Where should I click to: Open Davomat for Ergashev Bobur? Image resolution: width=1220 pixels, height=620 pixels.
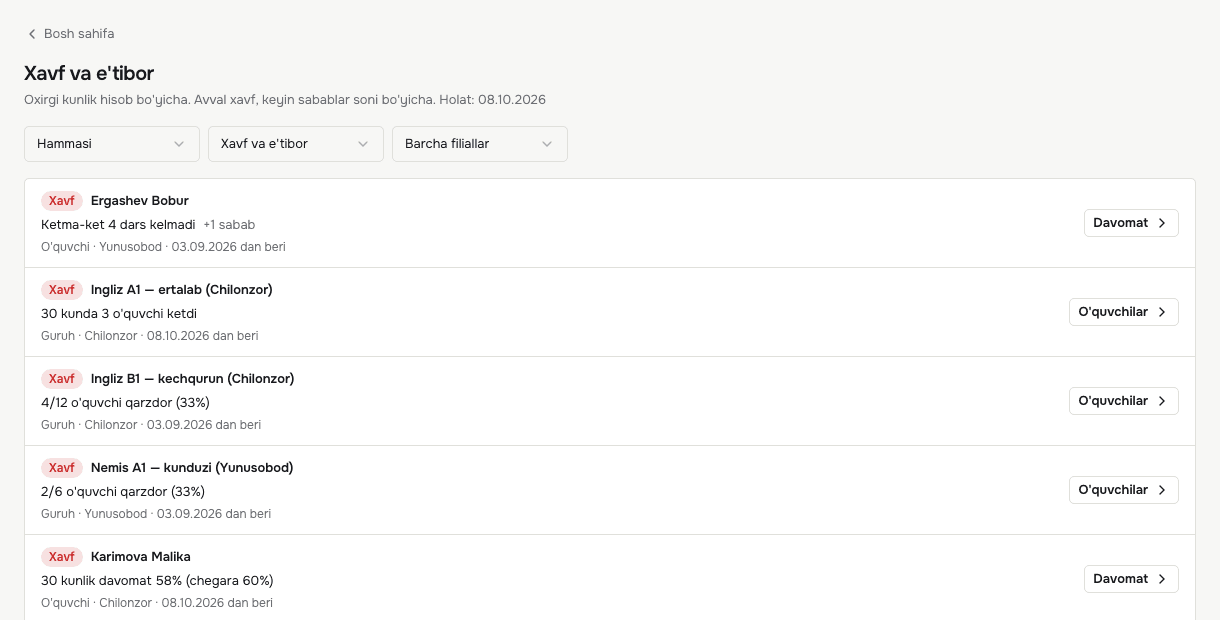point(1131,223)
